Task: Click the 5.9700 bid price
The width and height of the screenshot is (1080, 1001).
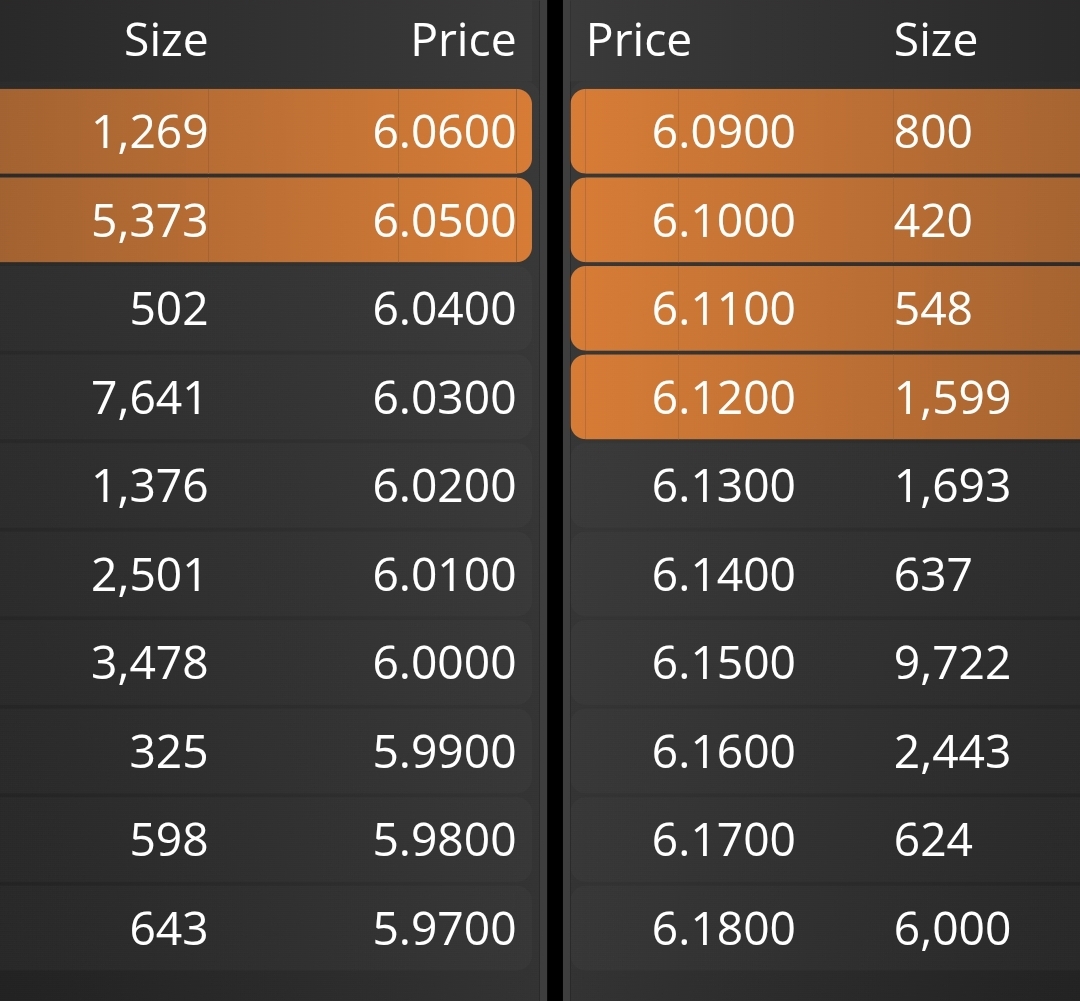Action: click(444, 928)
